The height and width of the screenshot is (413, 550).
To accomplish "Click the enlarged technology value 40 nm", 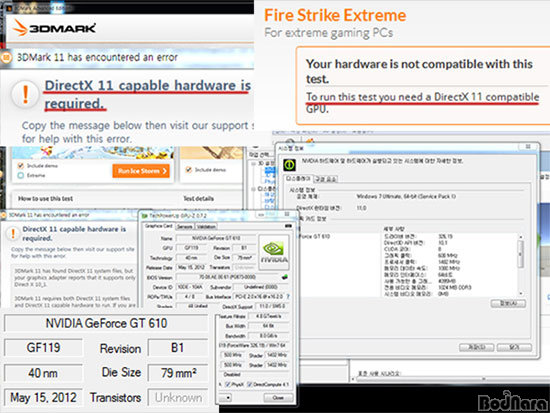I will (43, 373).
